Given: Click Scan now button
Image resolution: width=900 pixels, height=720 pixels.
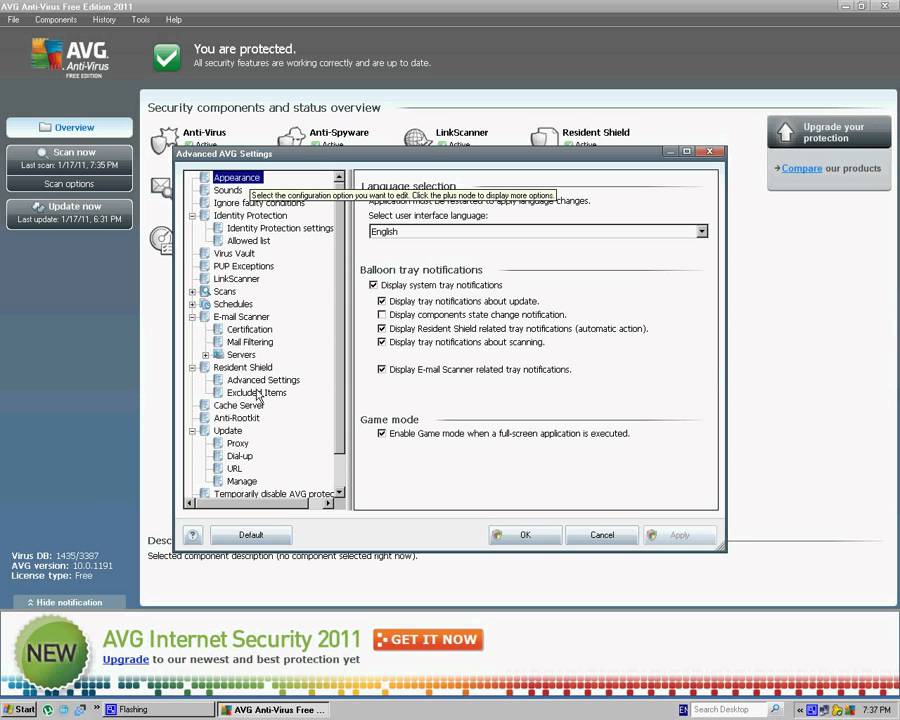Looking at the screenshot, I should click(x=69, y=158).
